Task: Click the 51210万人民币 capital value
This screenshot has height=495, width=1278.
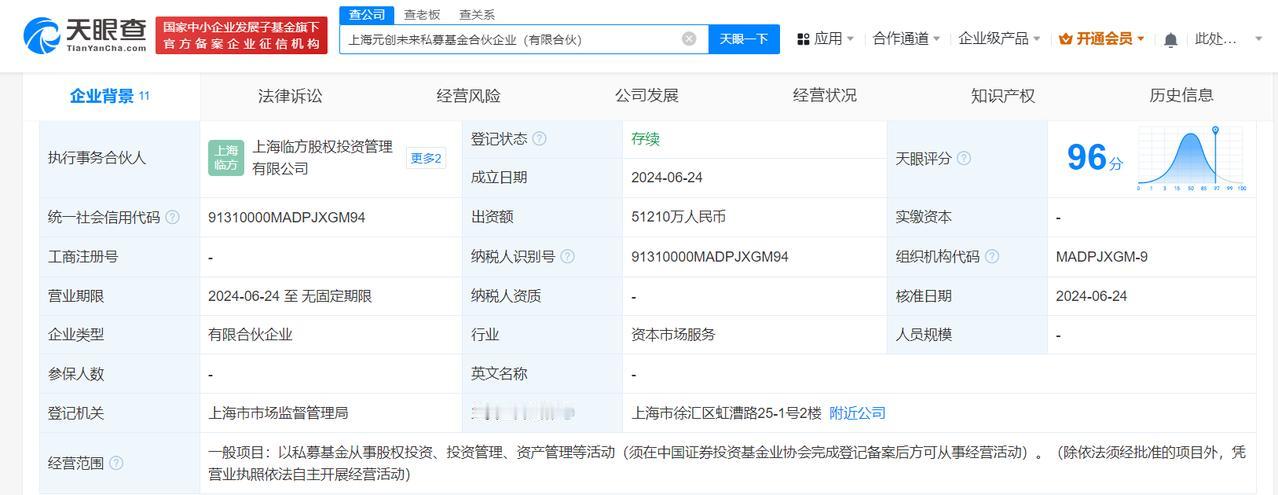Action: pos(678,217)
